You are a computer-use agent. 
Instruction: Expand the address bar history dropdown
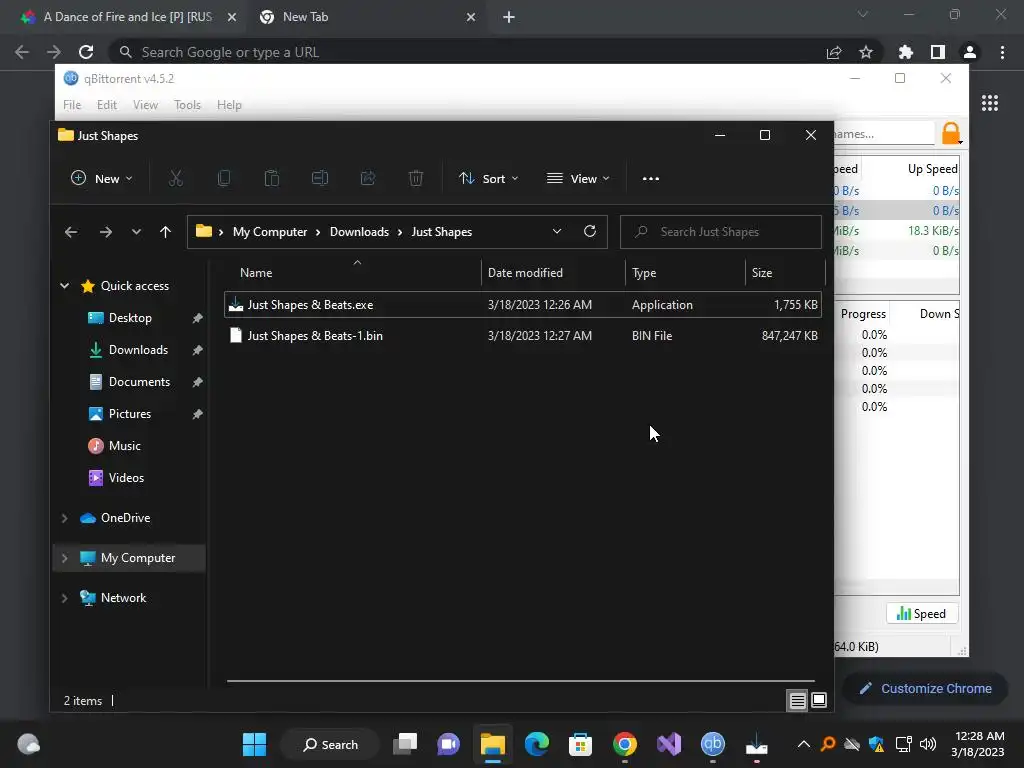point(557,231)
